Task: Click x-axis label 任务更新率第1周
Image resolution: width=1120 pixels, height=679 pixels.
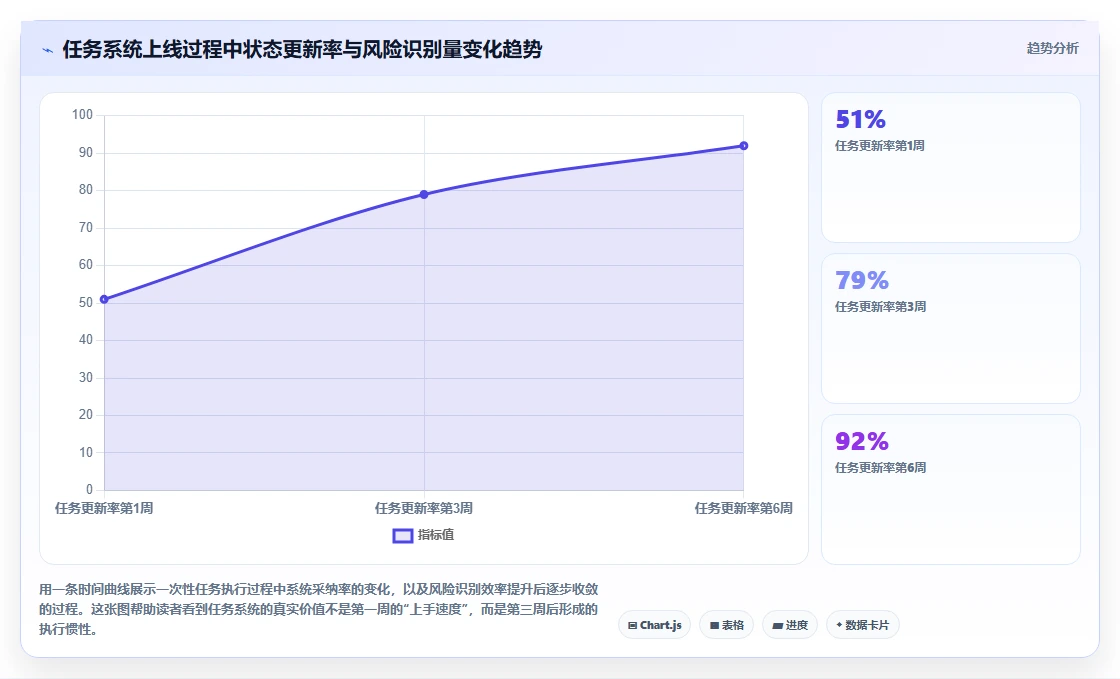Action: coord(104,508)
